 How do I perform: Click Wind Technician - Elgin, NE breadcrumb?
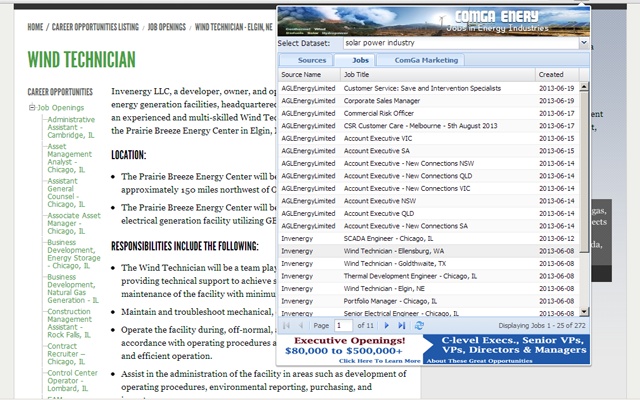[x=233, y=27]
